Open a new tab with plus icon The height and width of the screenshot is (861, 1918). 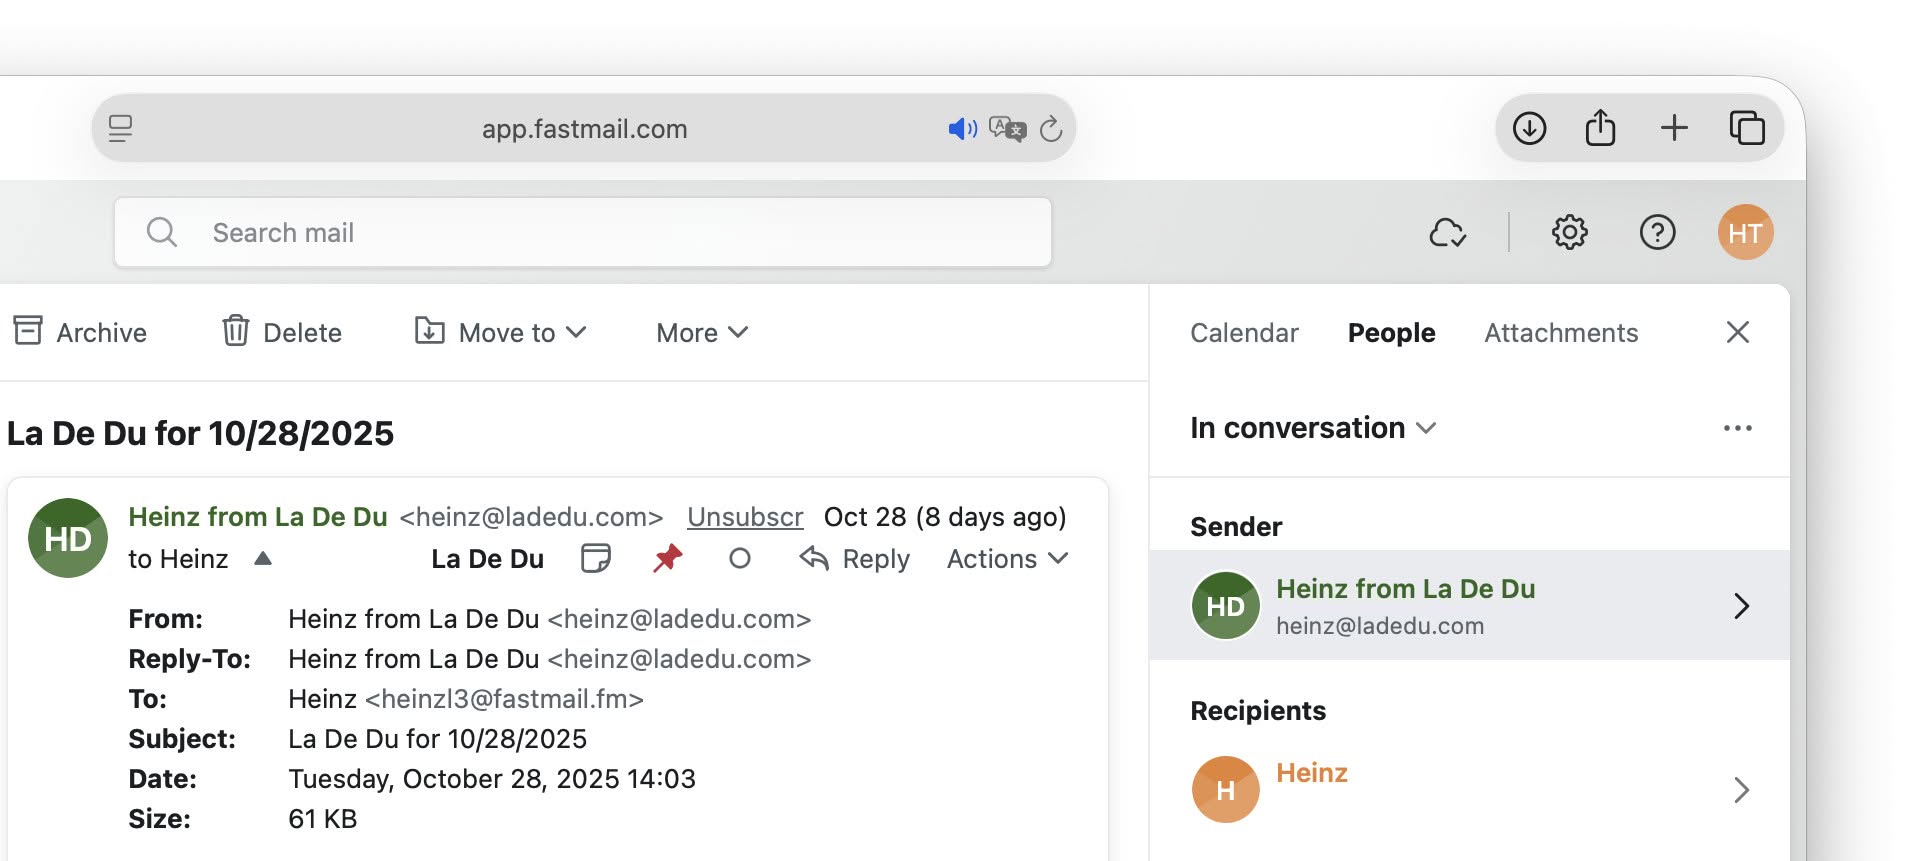pos(1674,128)
